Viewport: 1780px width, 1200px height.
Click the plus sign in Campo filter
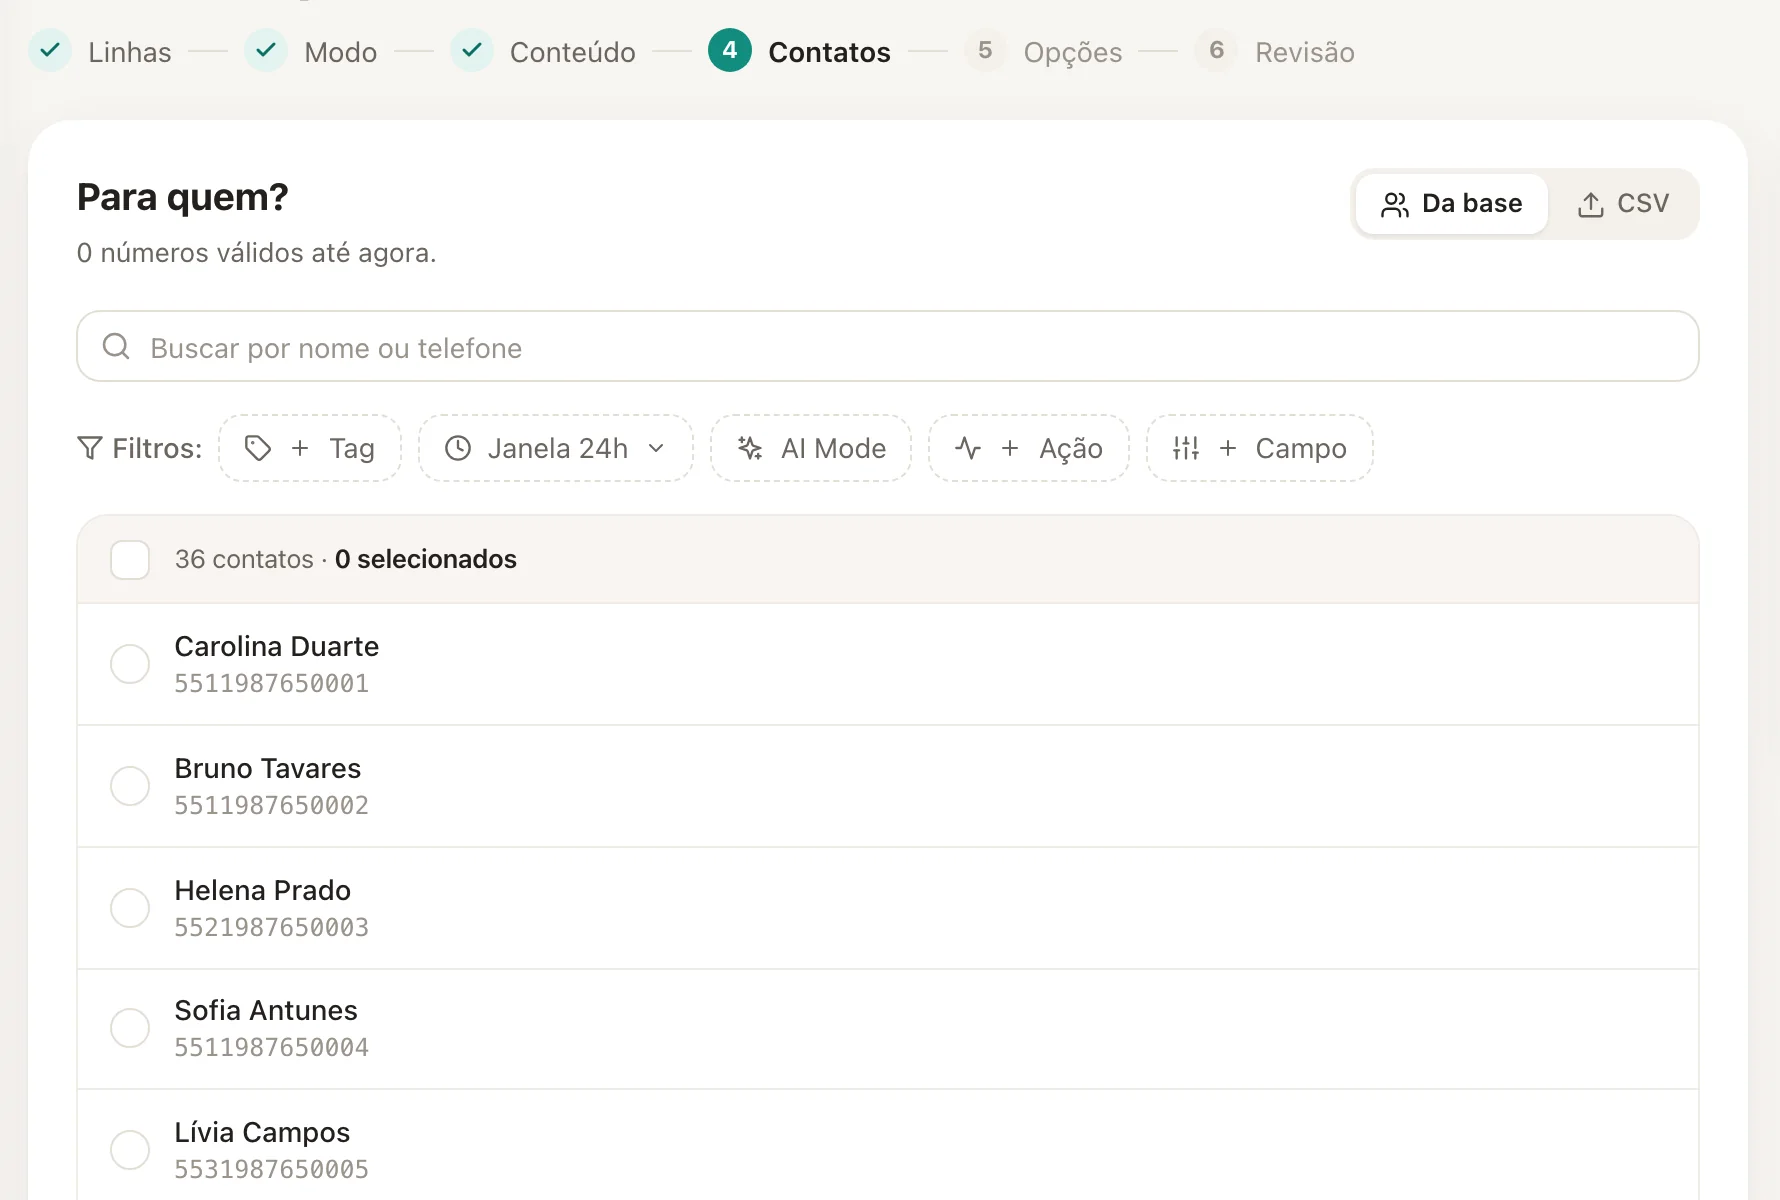[1228, 448]
